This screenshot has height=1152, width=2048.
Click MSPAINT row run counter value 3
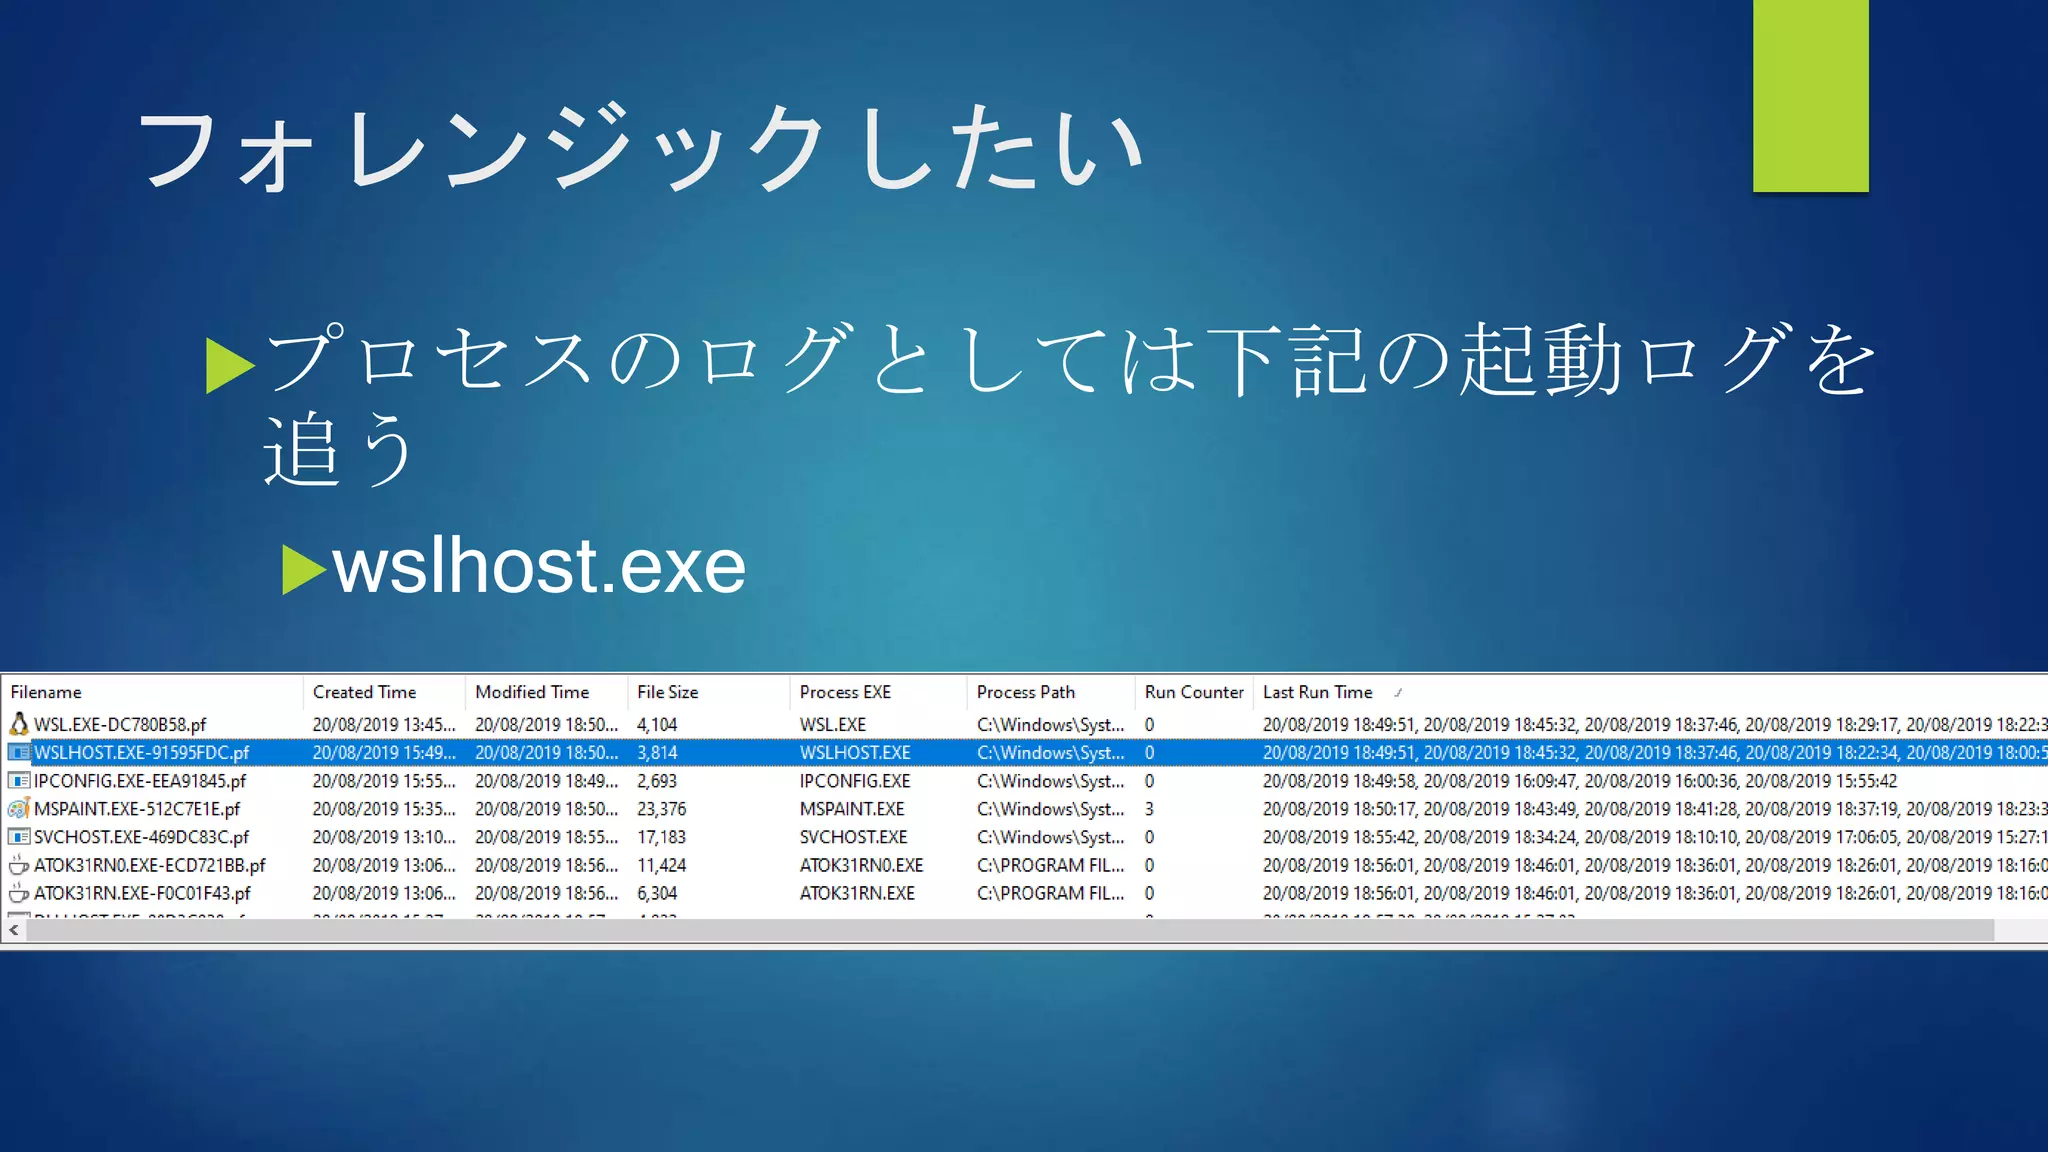1150,808
